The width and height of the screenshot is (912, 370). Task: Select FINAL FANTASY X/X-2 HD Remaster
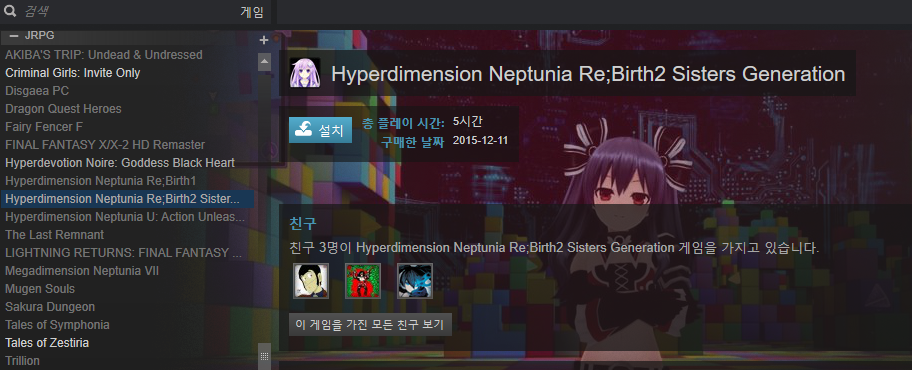(x=105, y=145)
